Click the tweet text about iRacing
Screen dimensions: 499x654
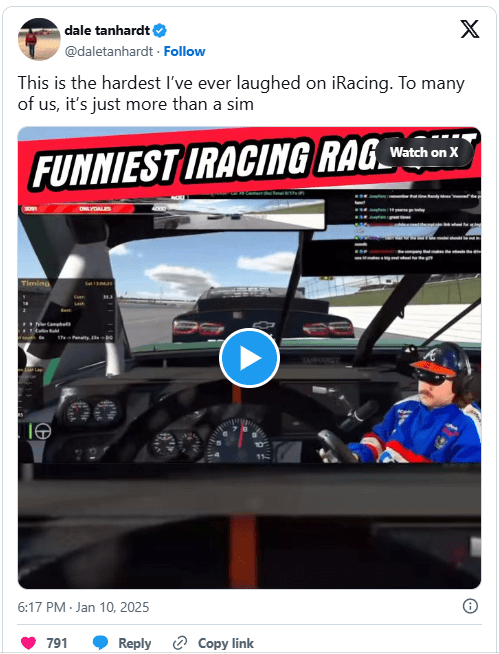[x=241, y=93]
